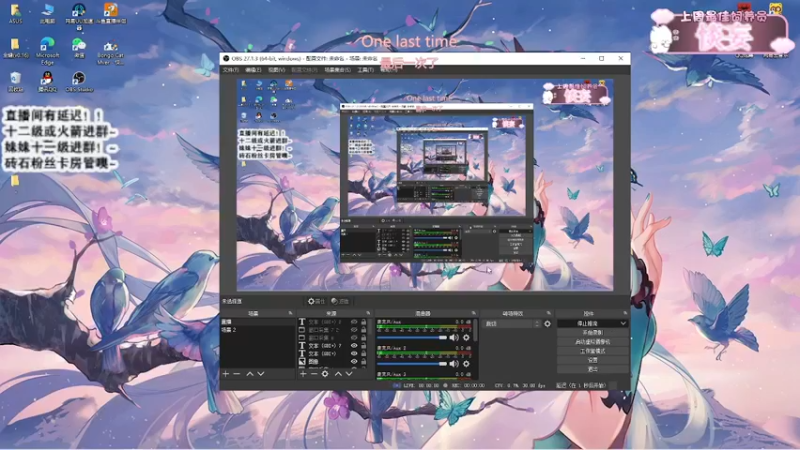Open 视图(V) menu
Screen dimensions: 800x450
277,70
